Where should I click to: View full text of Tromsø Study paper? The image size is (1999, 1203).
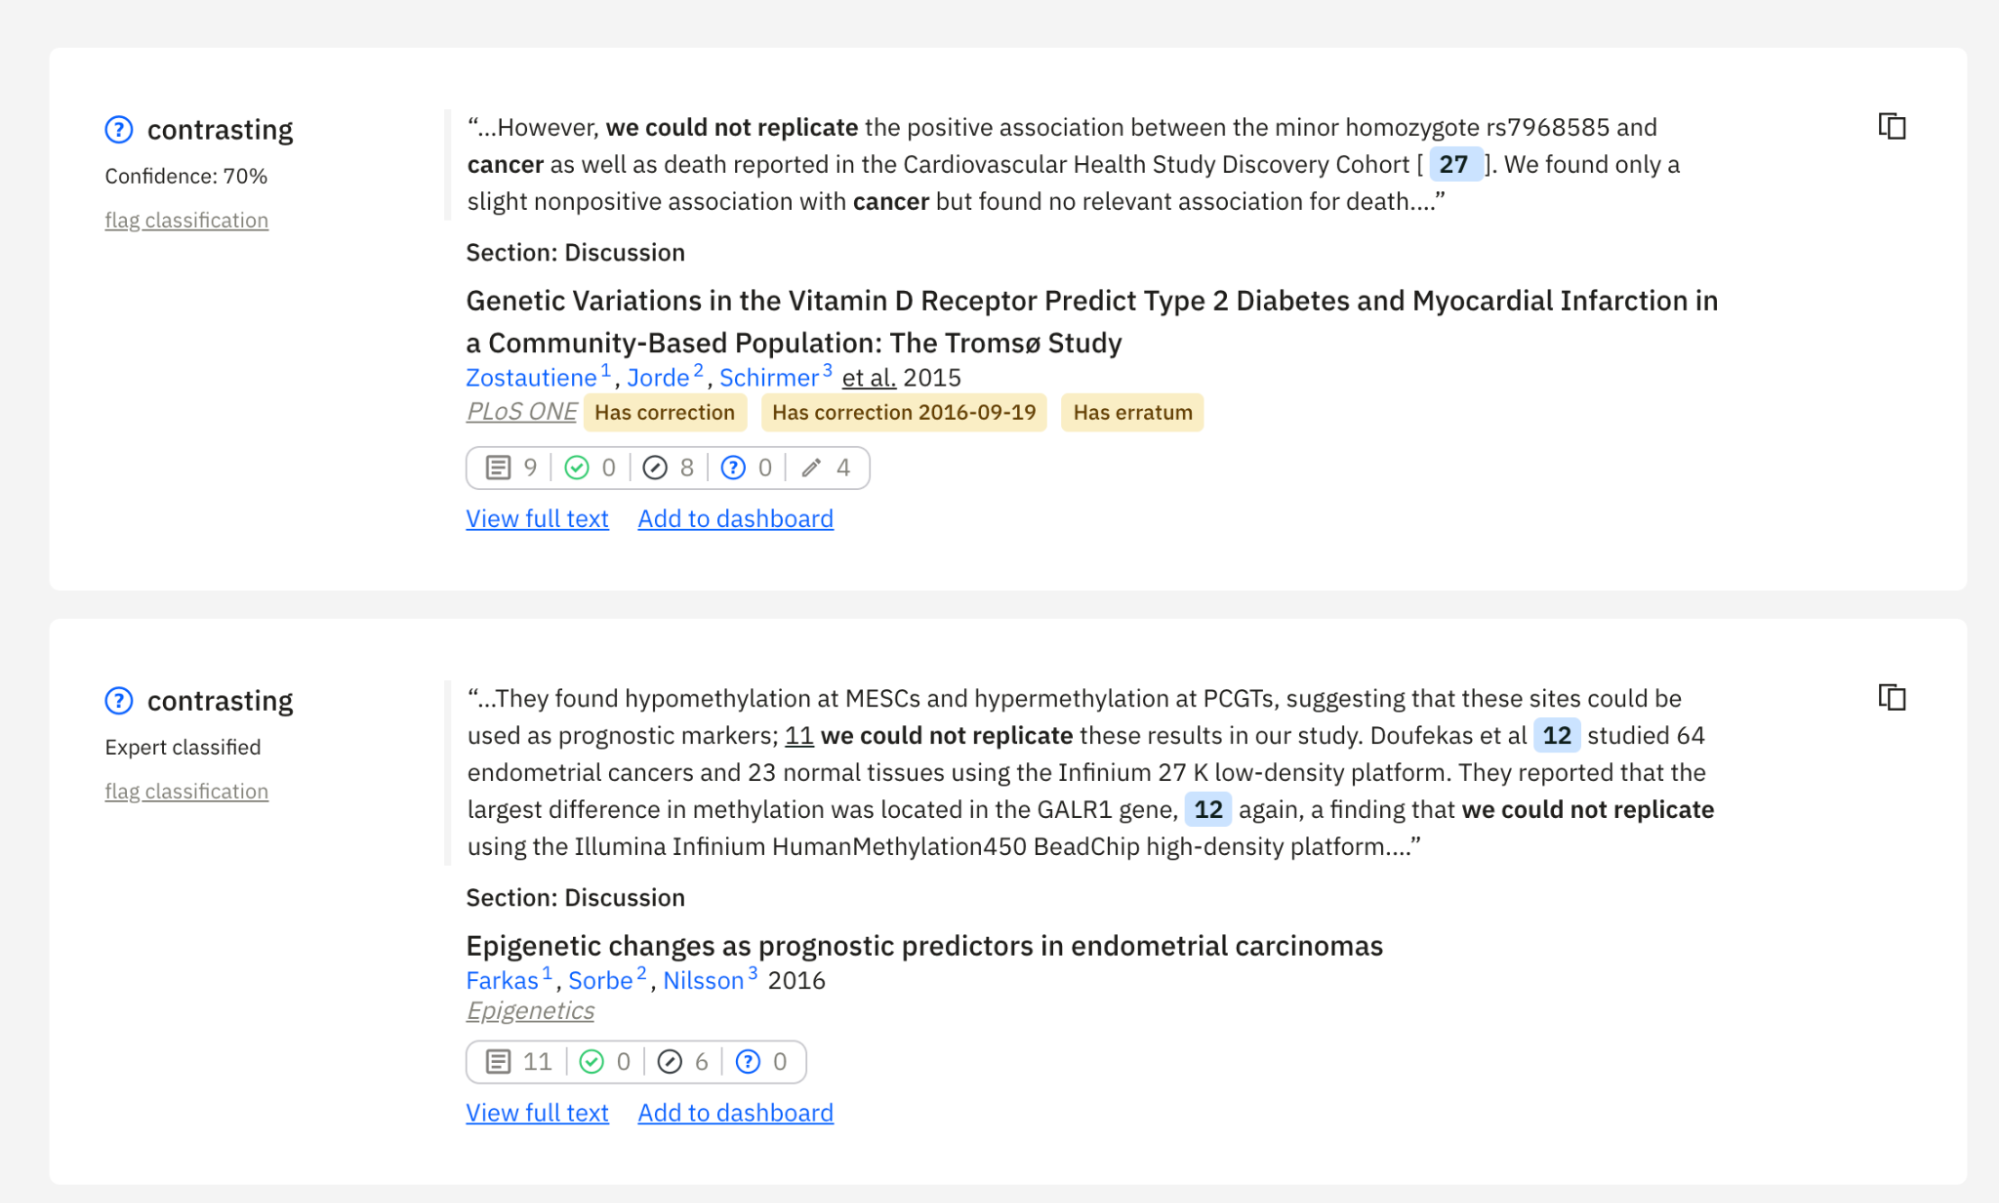click(x=537, y=519)
